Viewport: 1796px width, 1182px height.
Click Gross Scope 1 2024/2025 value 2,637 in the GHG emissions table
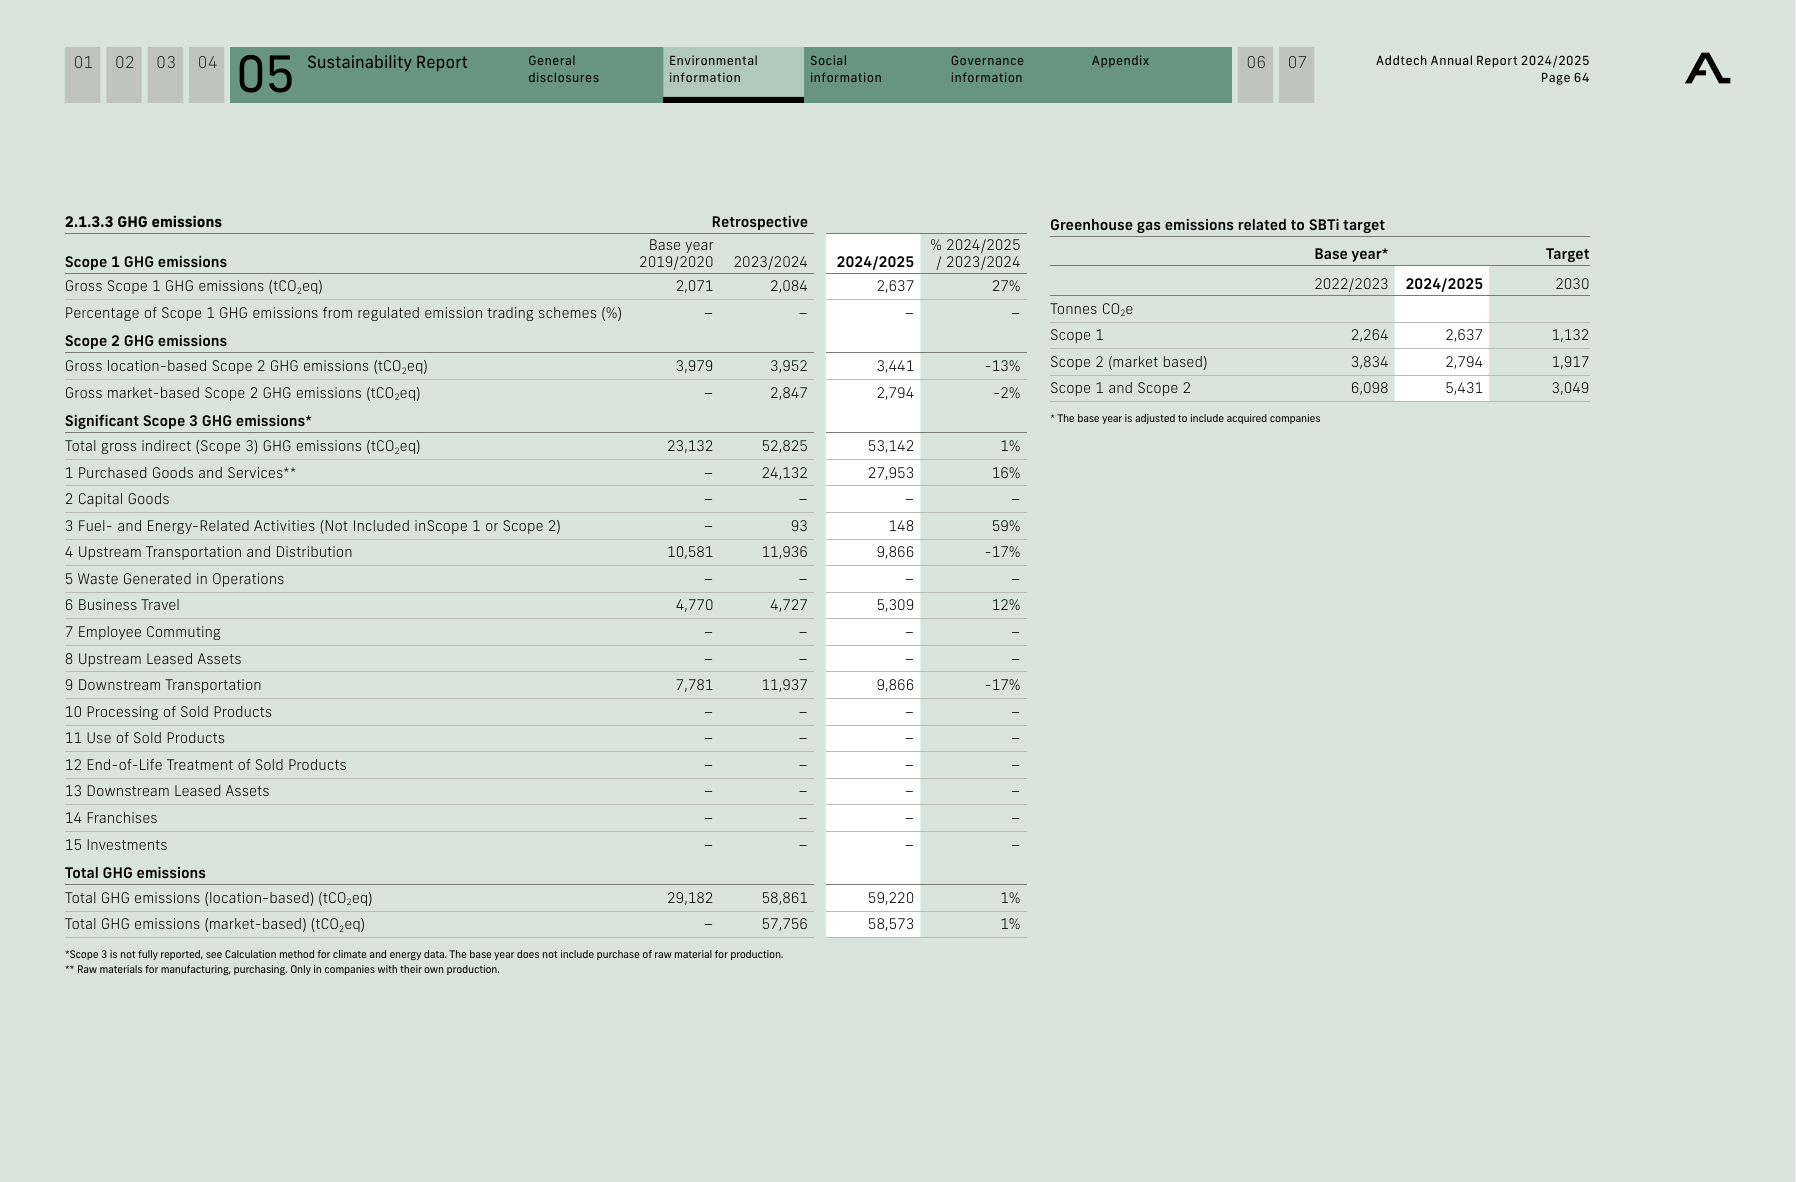[x=895, y=286]
